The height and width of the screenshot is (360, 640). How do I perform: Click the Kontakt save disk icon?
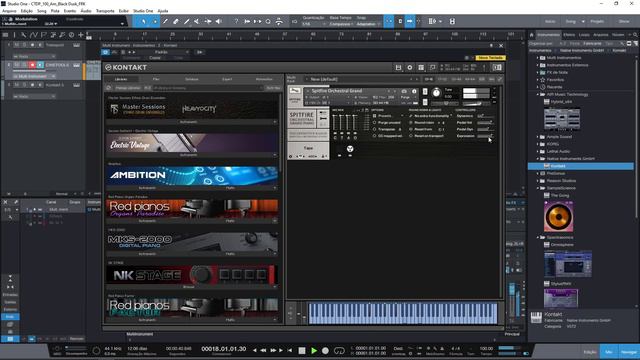(x=398, y=67)
